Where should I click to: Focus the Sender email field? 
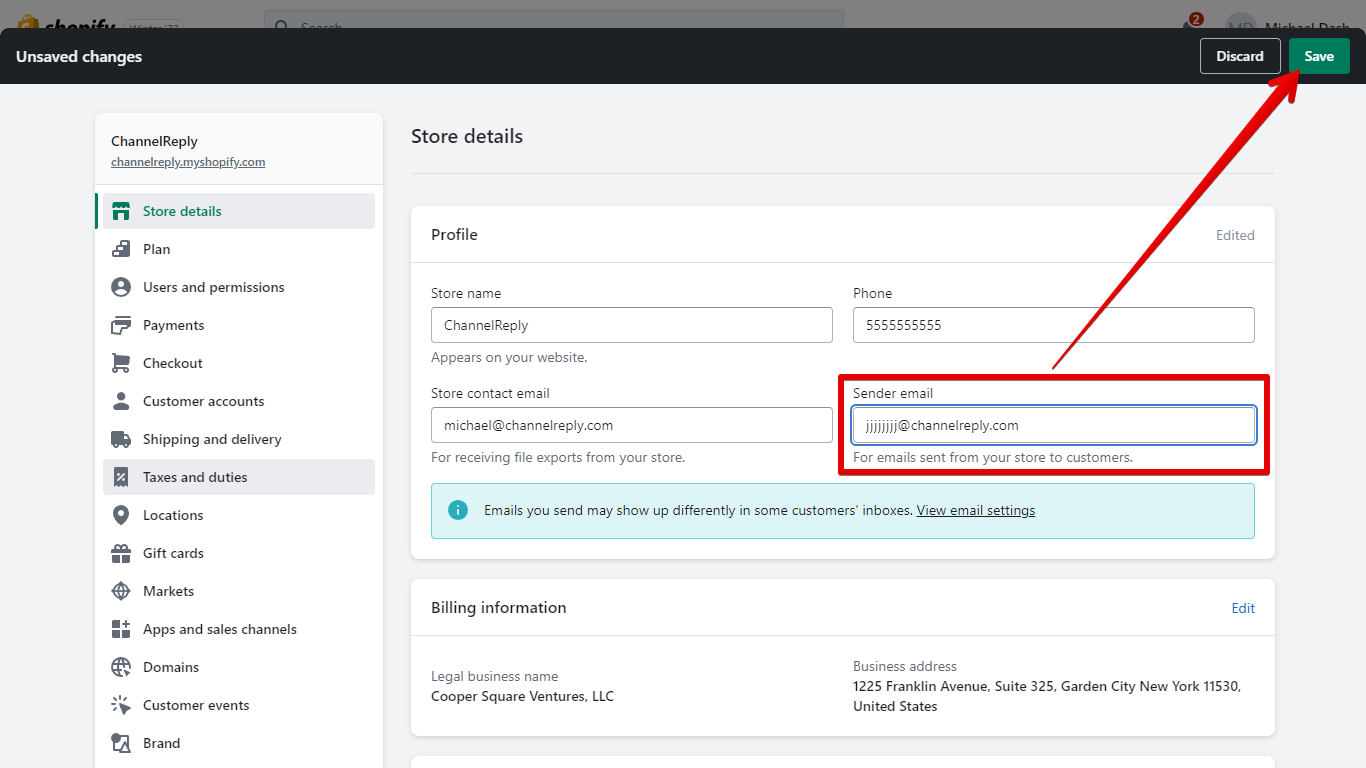pyautogui.click(x=1054, y=425)
